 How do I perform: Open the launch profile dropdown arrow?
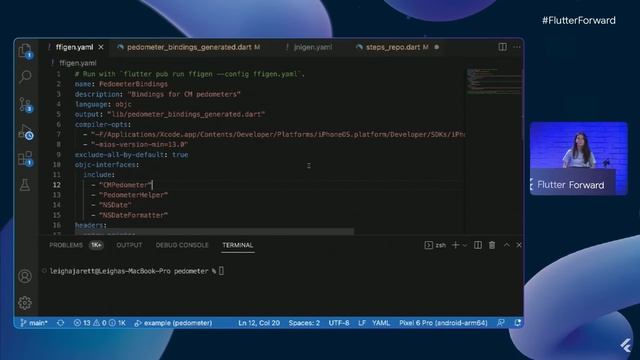point(464,245)
